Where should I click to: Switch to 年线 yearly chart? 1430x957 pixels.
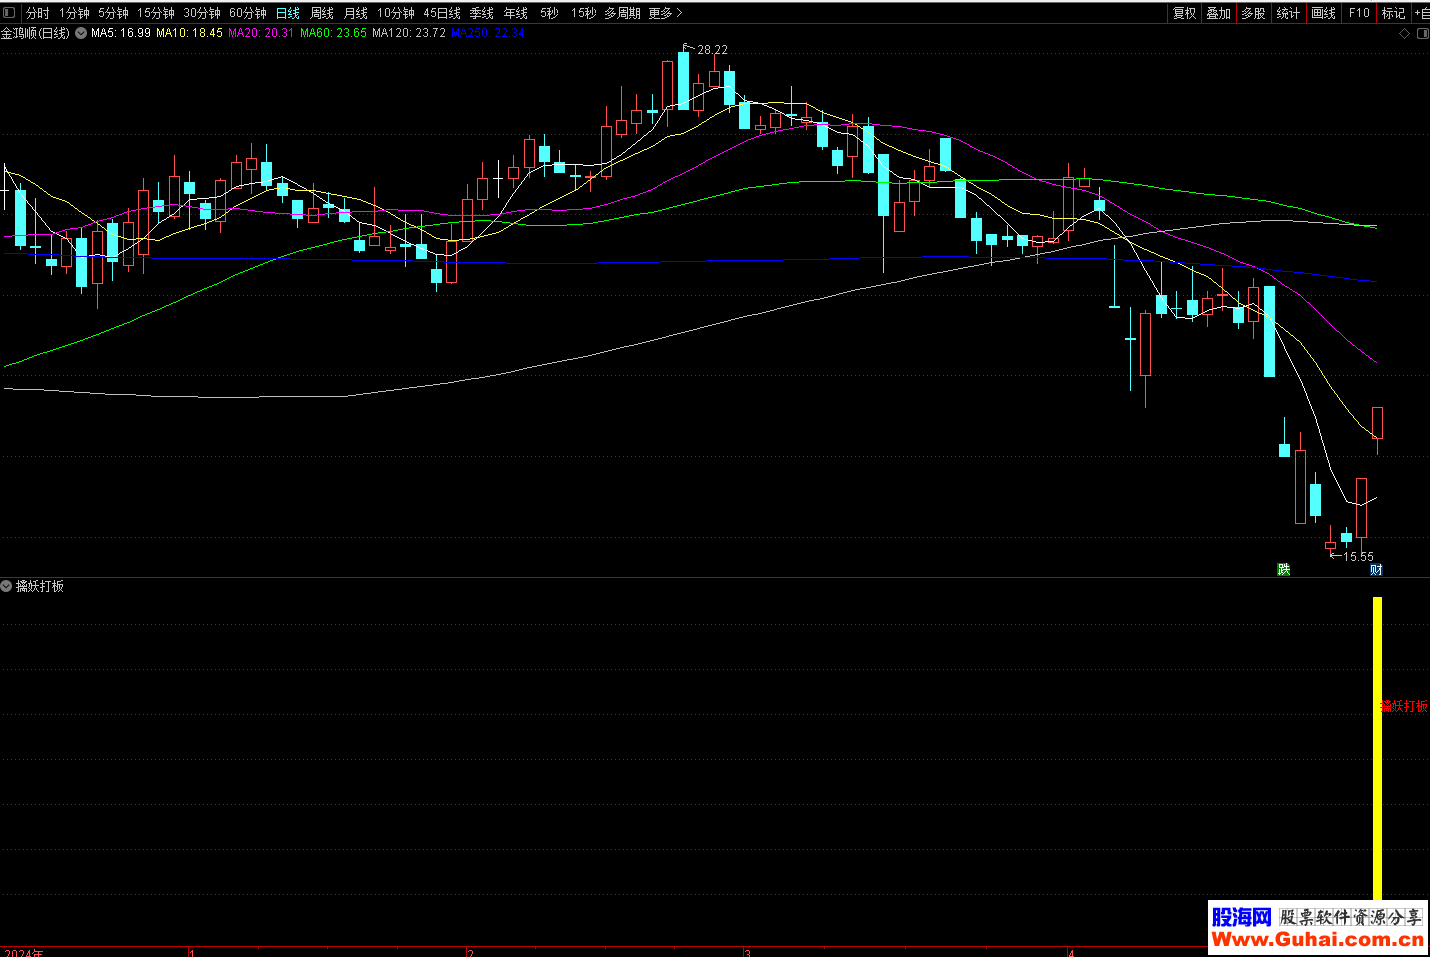[x=516, y=13]
